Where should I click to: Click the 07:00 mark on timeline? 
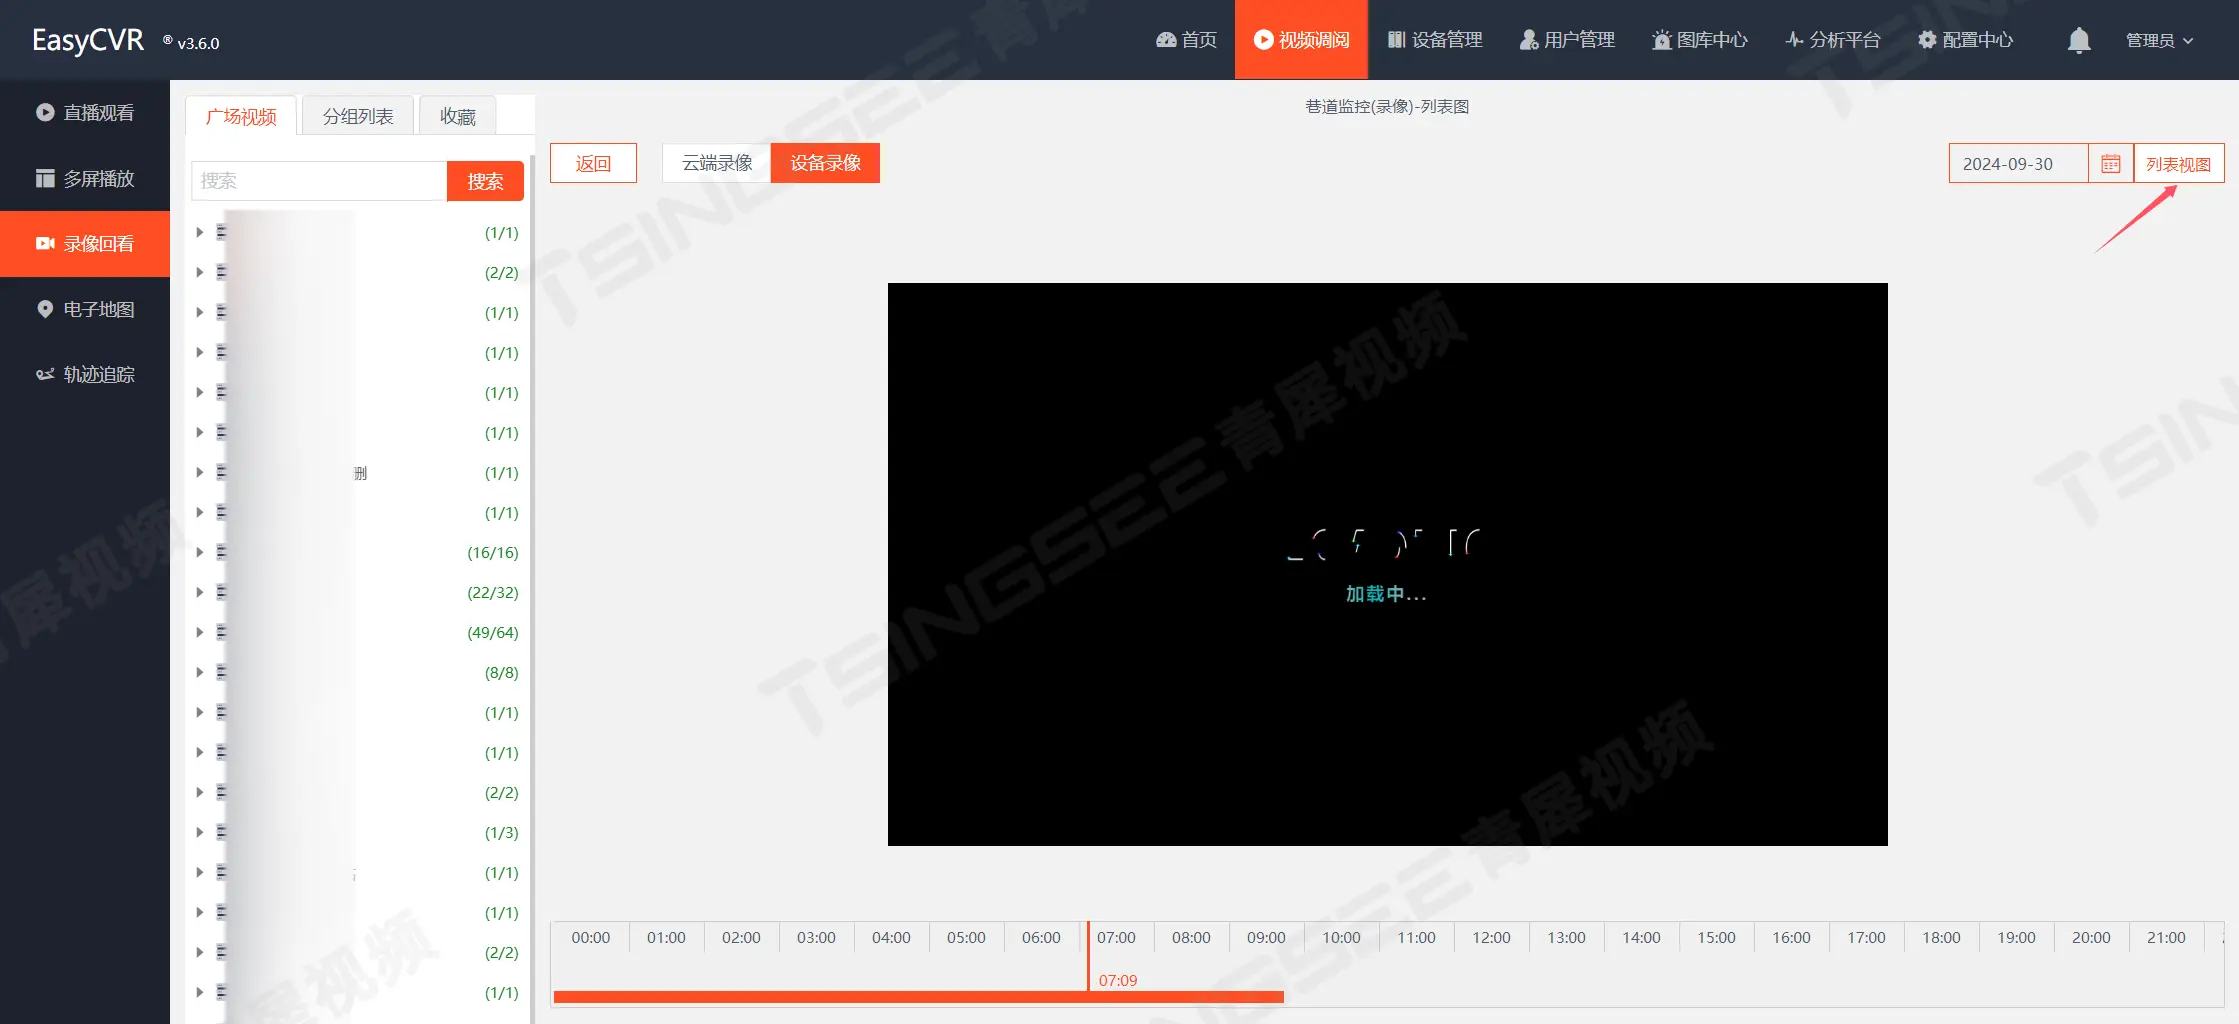1116,938
